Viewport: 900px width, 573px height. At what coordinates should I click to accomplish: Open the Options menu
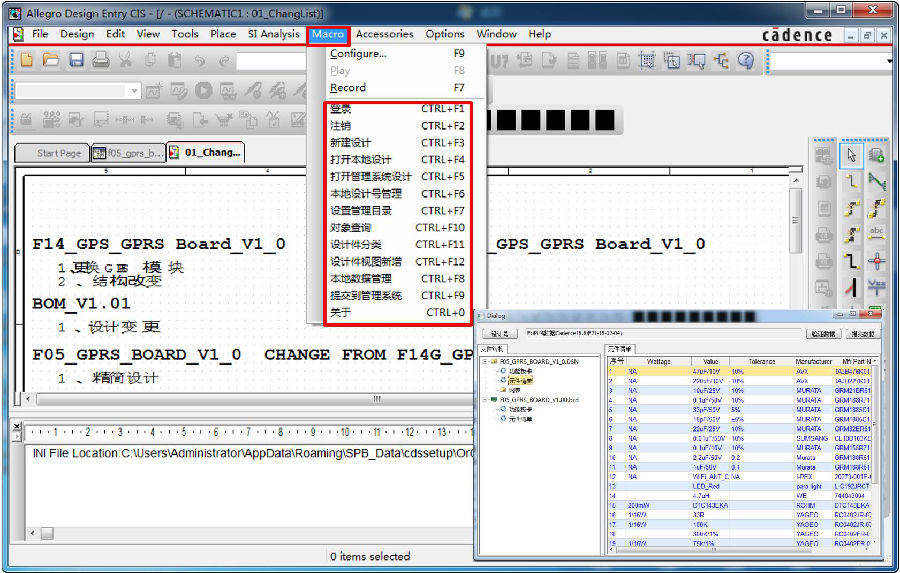click(x=445, y=34)
